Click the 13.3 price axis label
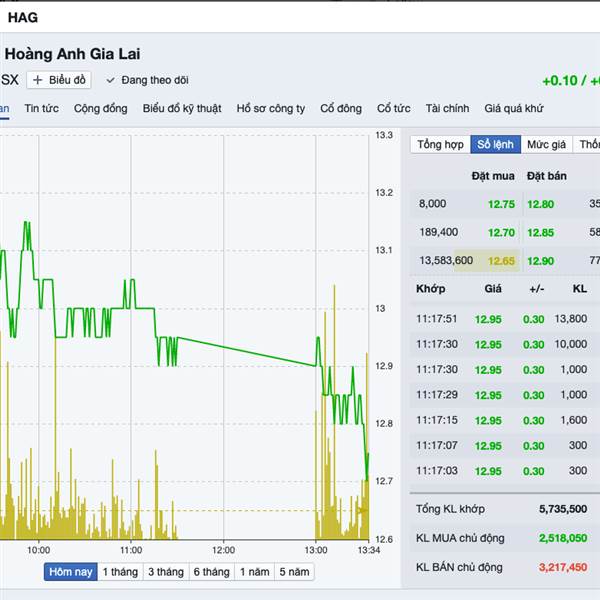 pos(384,135)
